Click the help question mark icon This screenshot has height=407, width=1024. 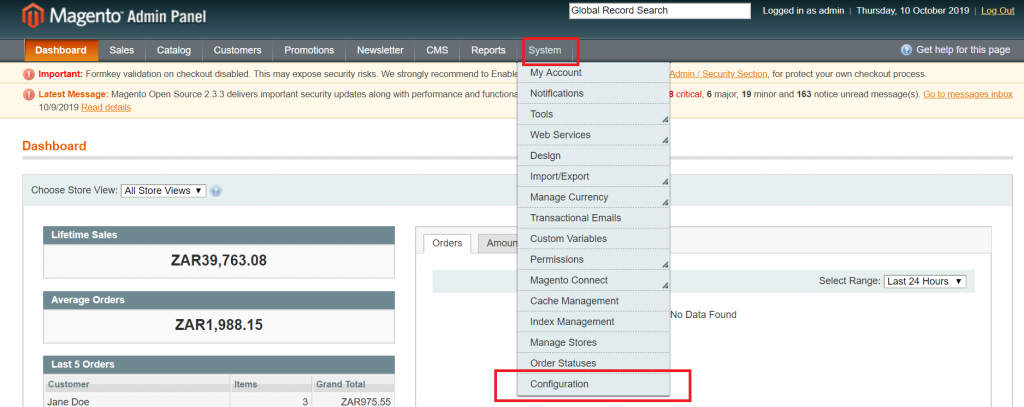click(x=906, y=50)
